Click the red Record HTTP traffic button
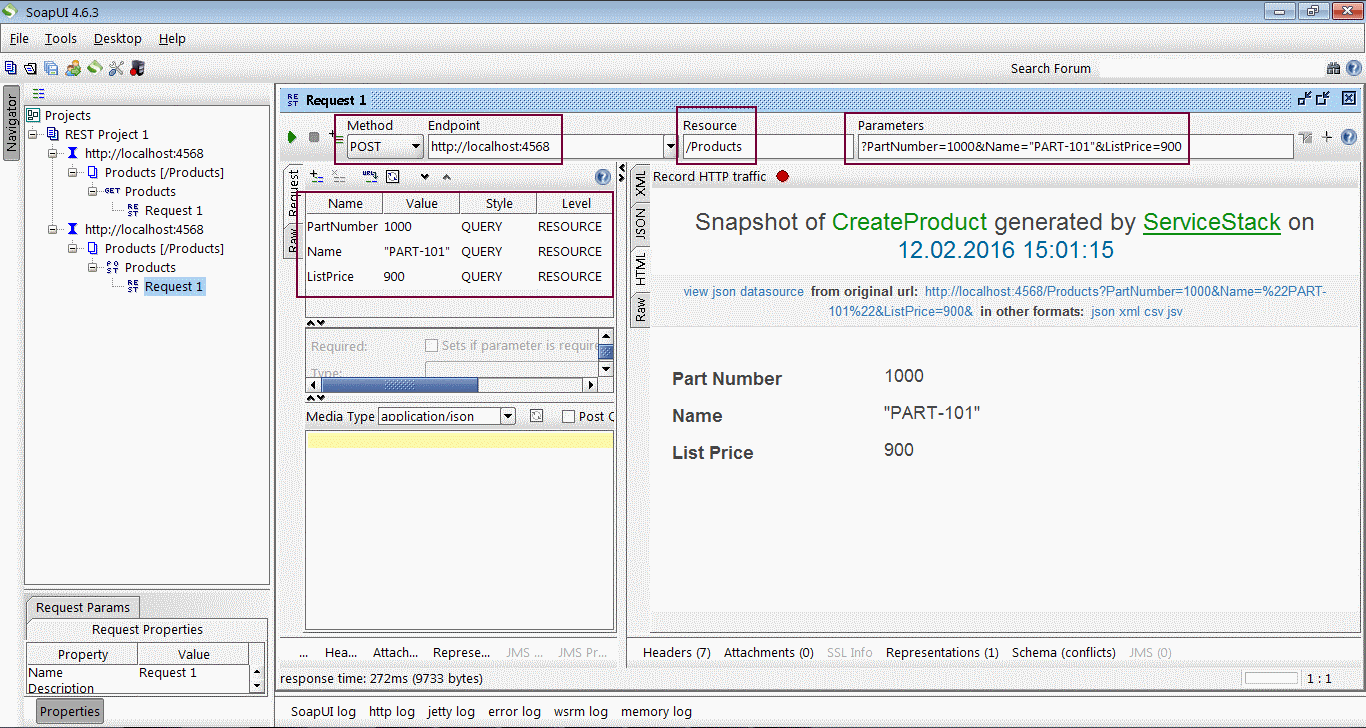This screenshot has height=728, width=1366. (x=783, y=176)
